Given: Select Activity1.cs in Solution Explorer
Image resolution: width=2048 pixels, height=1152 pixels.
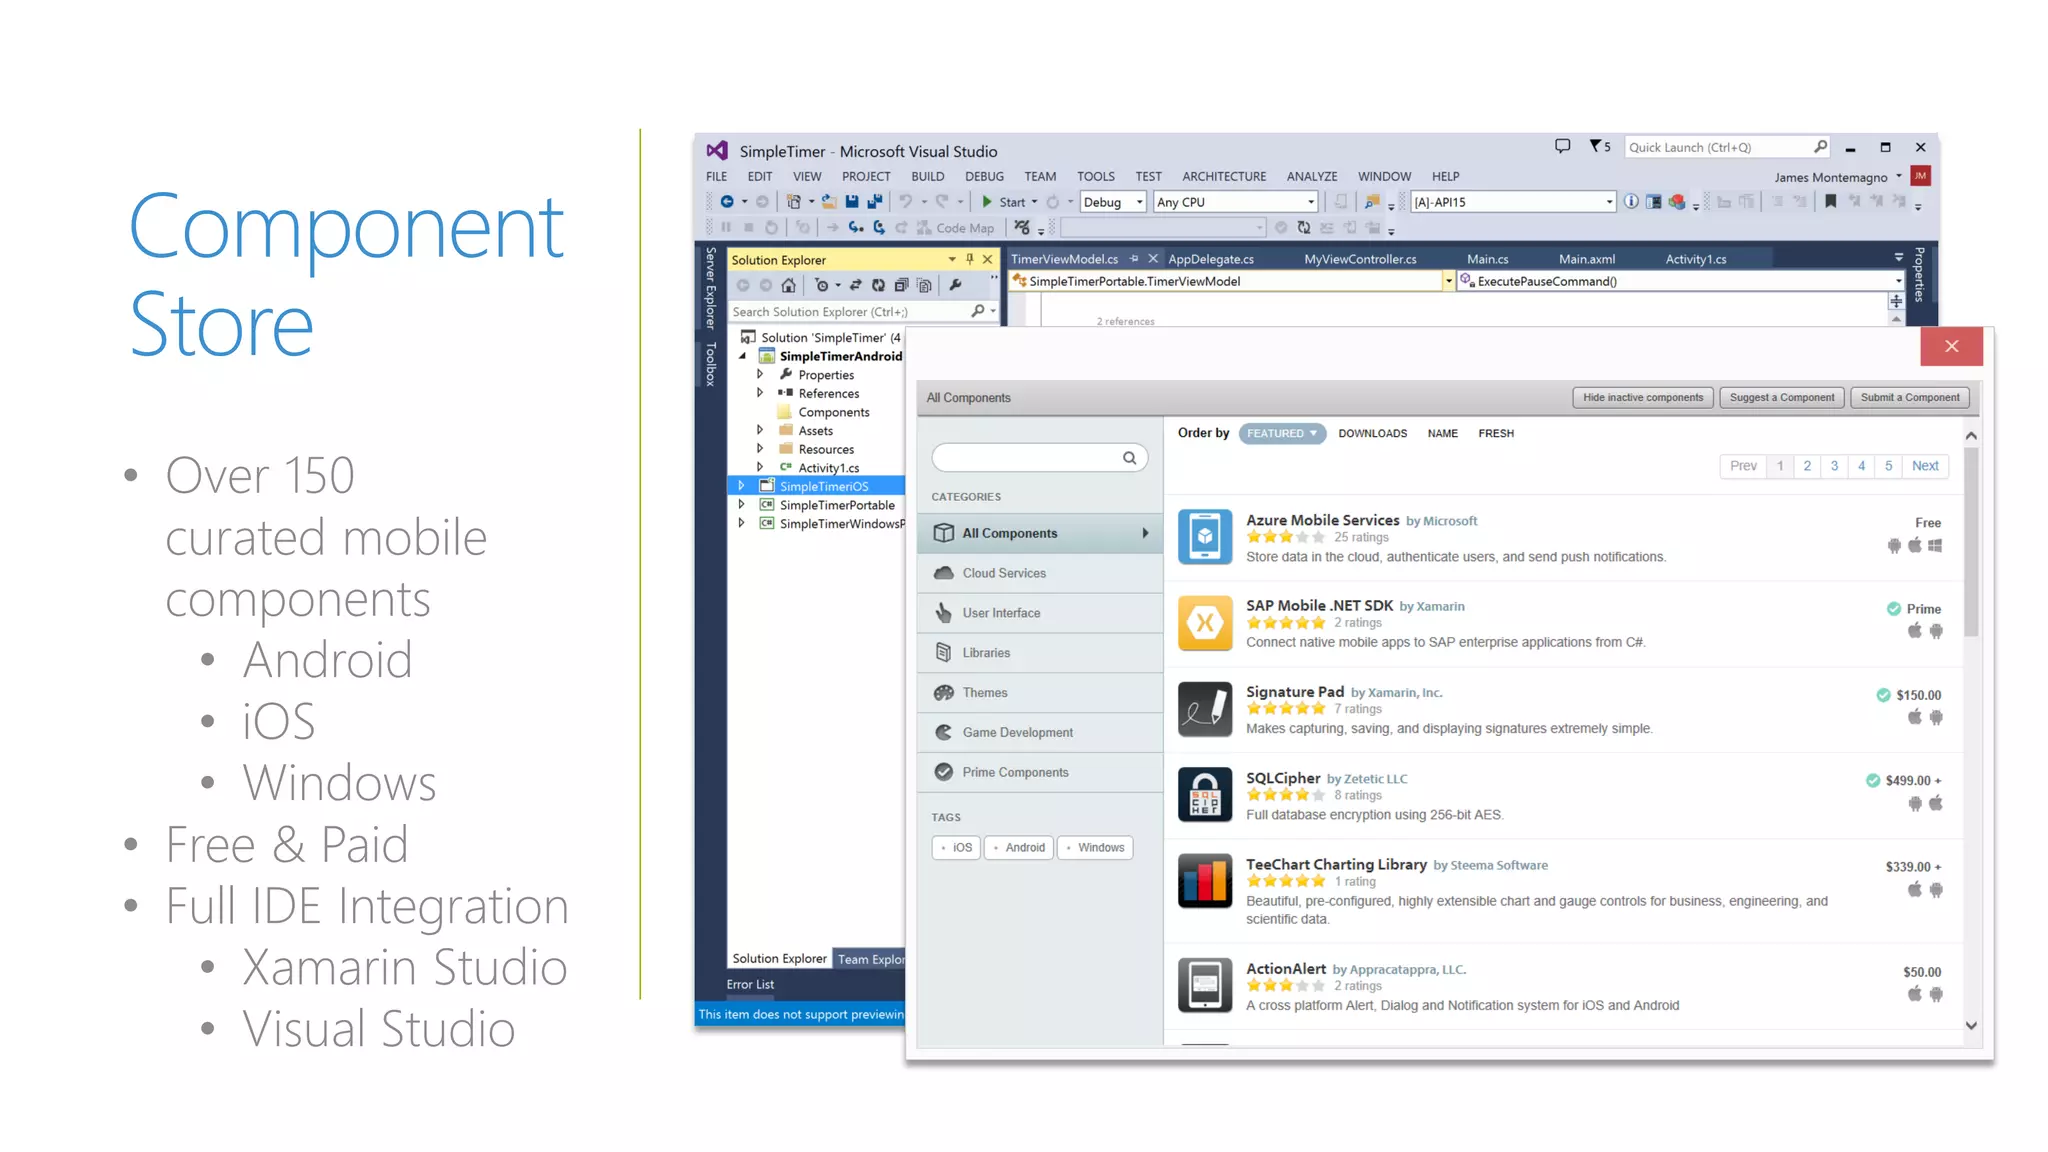Looking at the screenshot, I should 827,468.
